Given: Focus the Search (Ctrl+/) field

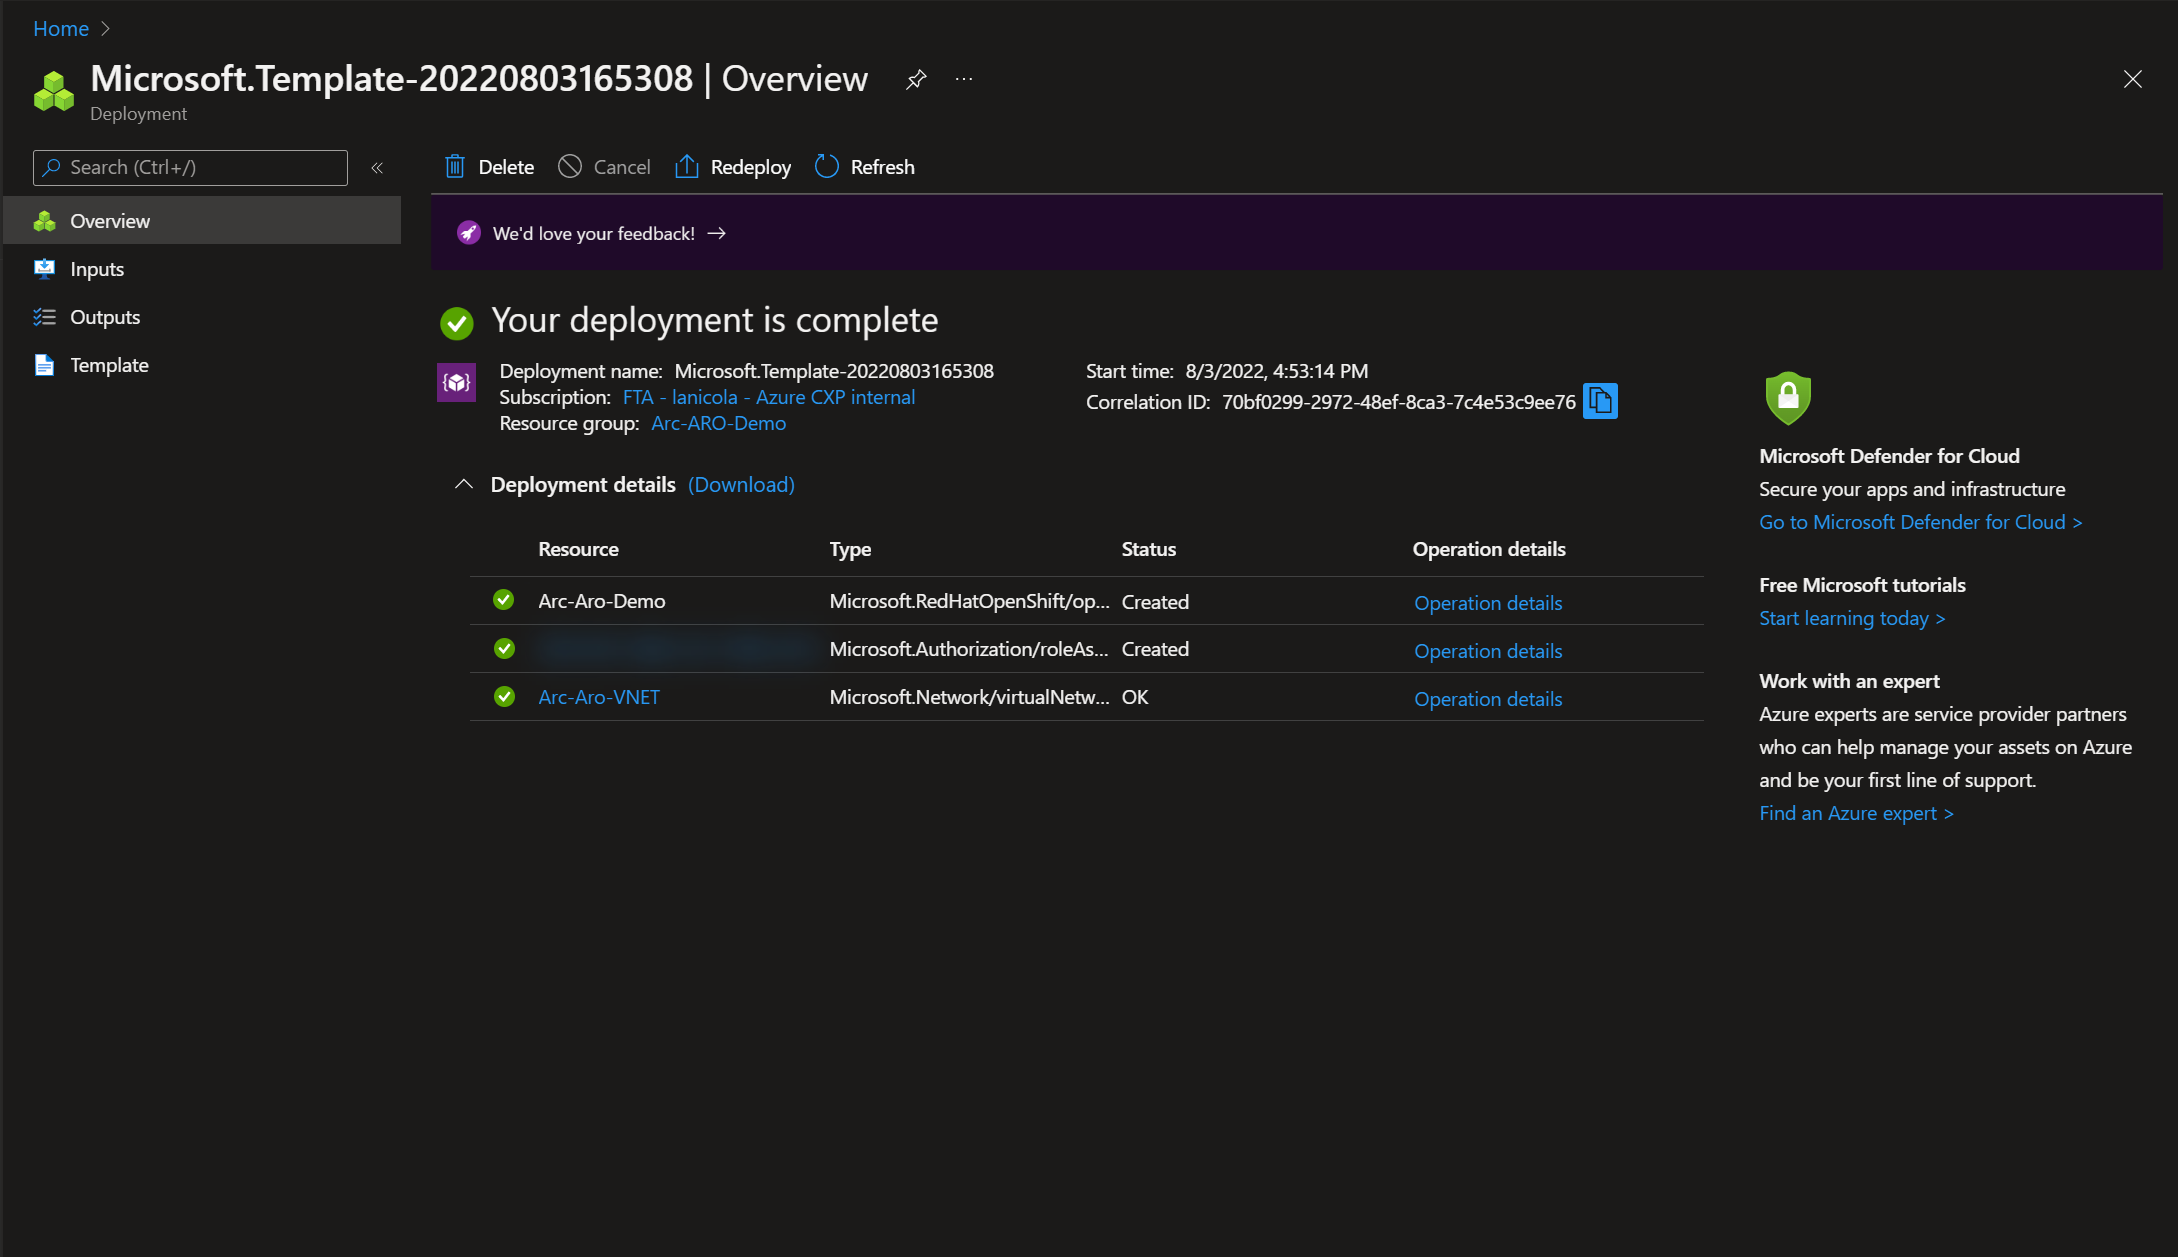Looking at the screenshot, I should [190, 168].
